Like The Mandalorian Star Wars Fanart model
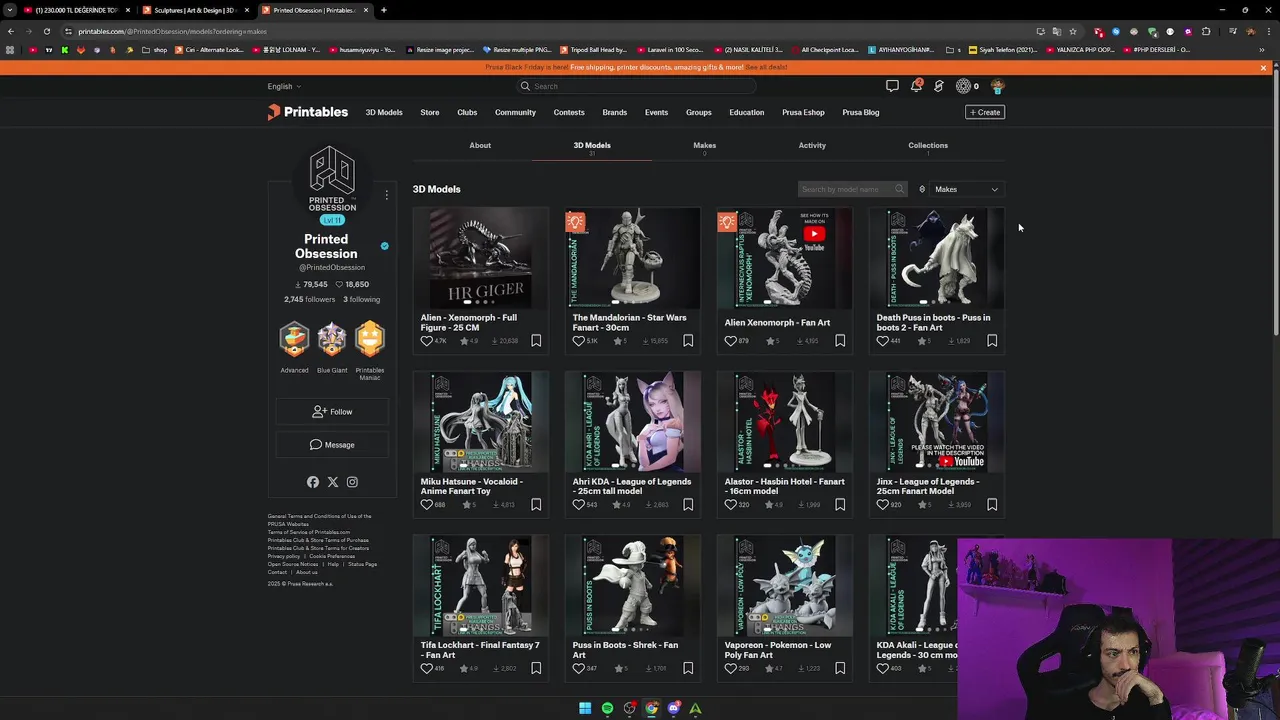The width and height of the screenshot is (1280, 720). [x=578, y=341]
